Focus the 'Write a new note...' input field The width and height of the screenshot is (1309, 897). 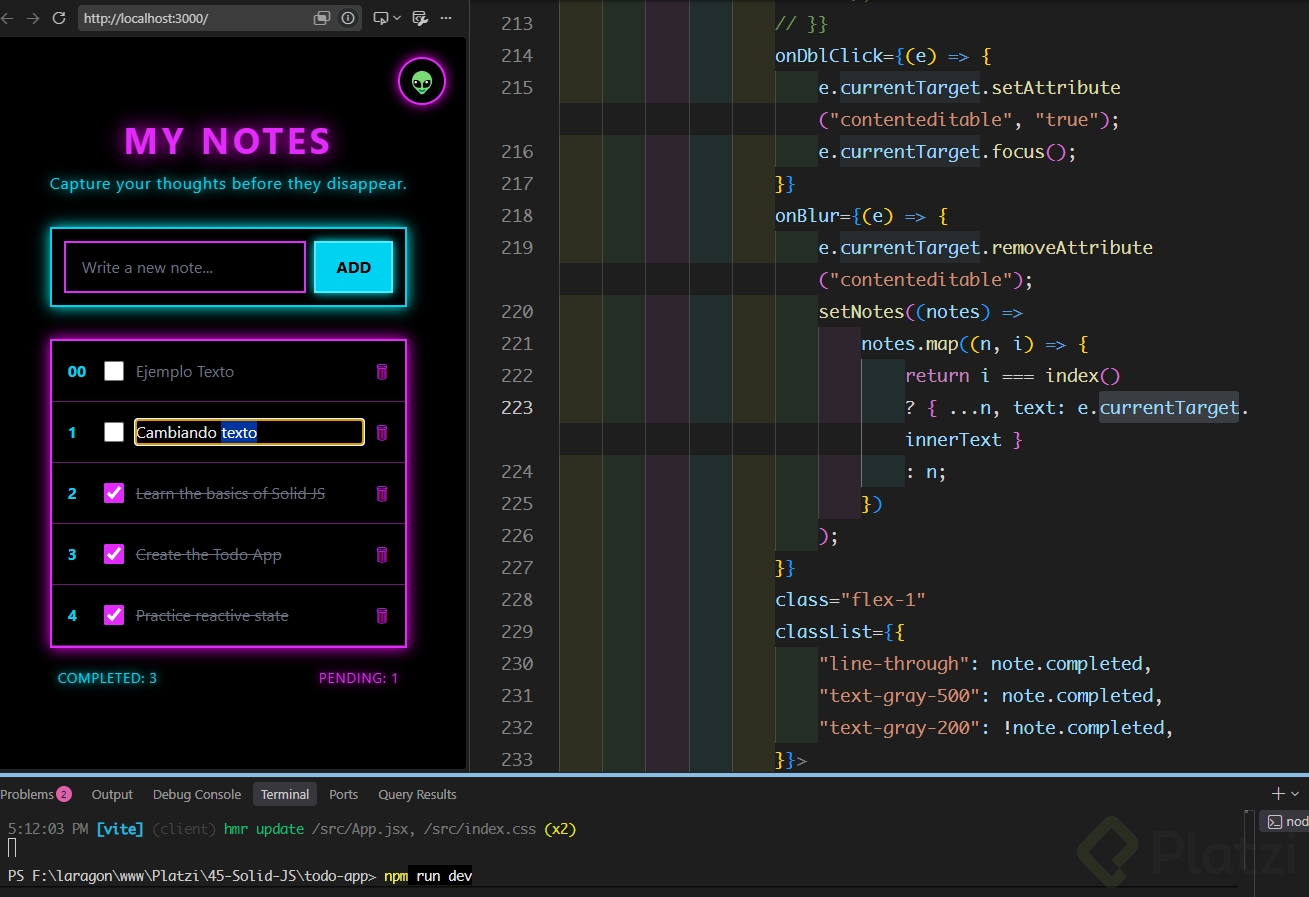[185, 267]
